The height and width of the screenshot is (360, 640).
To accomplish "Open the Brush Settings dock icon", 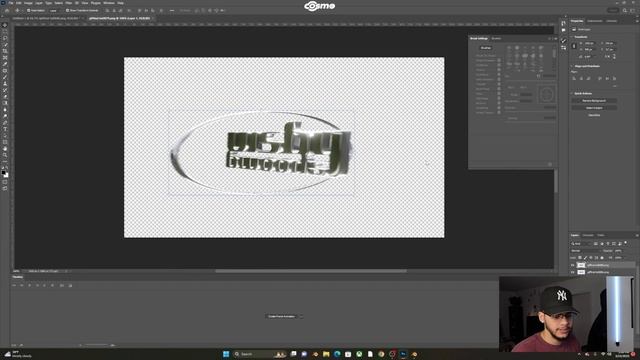I will [x=564, y=40].
